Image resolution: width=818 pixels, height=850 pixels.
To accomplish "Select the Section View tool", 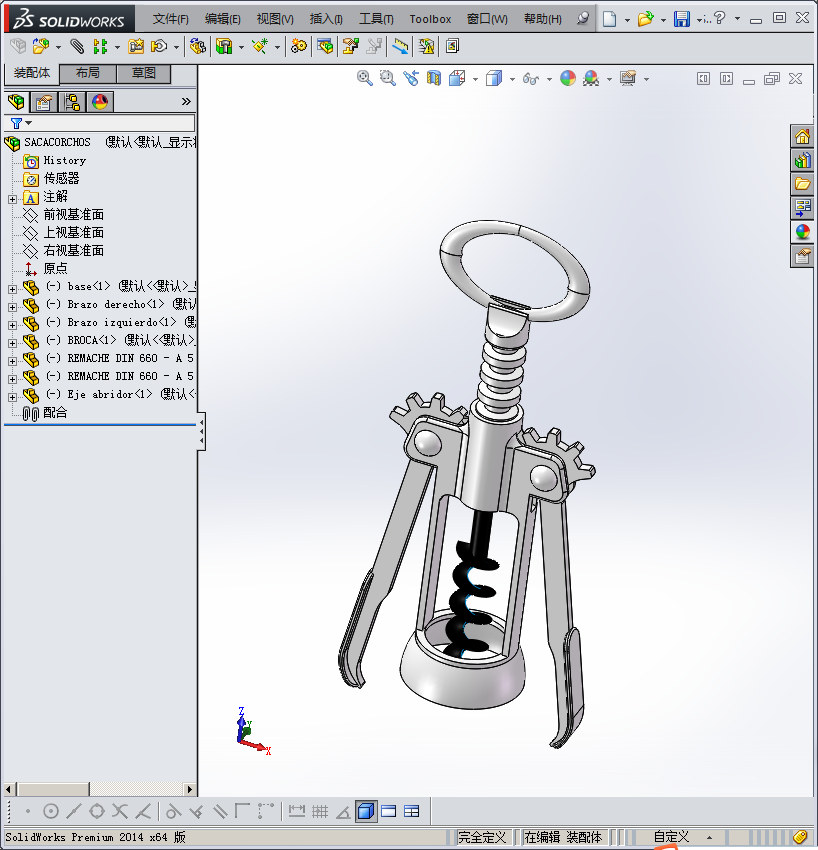I will (433, 78).
